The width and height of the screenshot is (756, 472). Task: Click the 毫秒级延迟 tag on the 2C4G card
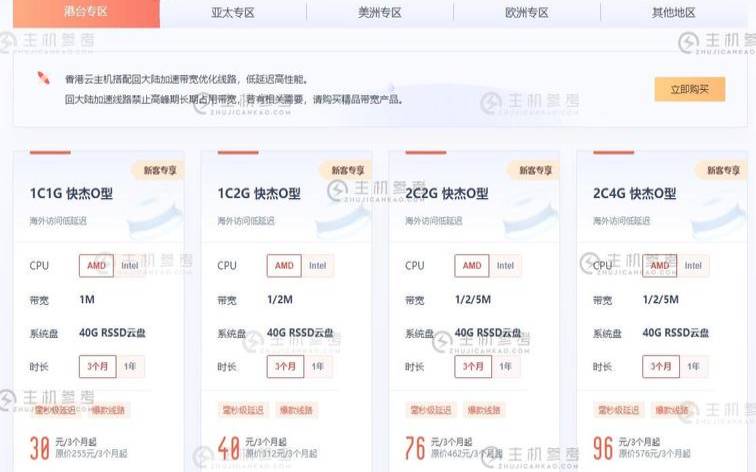pos(619,410)
